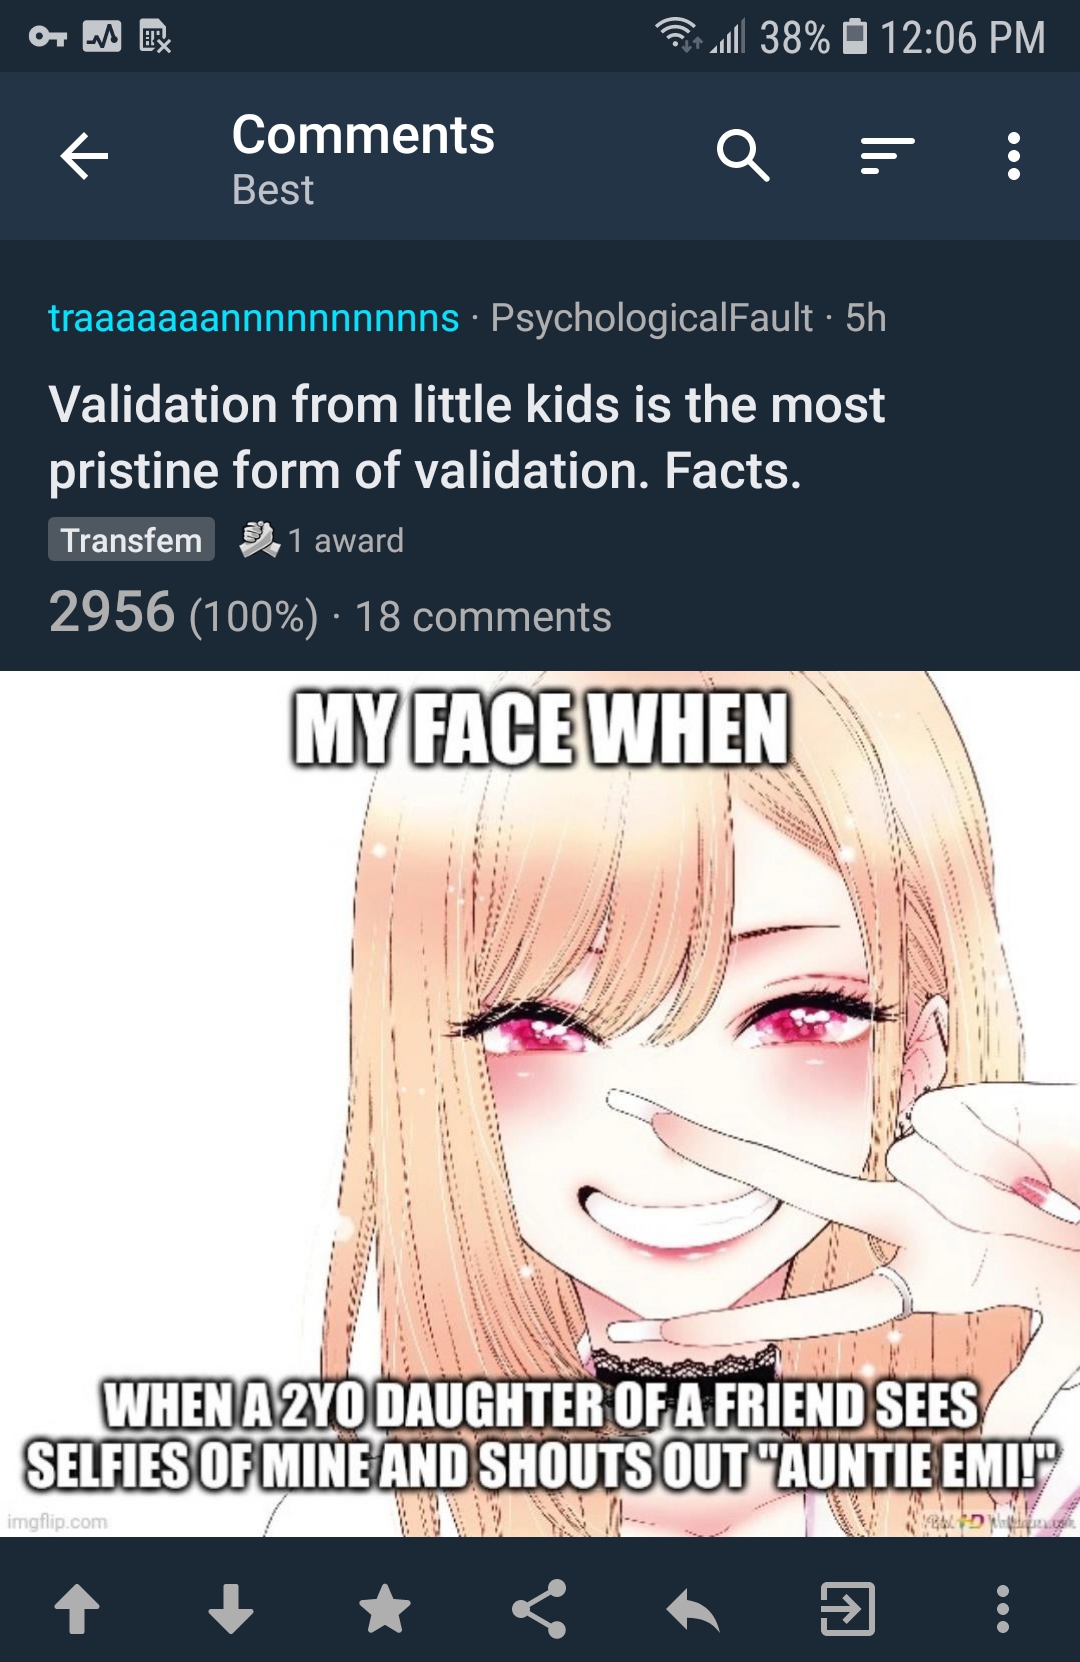Tap the boxed arrow icon in the bottom bar
Viewport: 1080px width, 1662px height.
click(x=848, y=1609)
